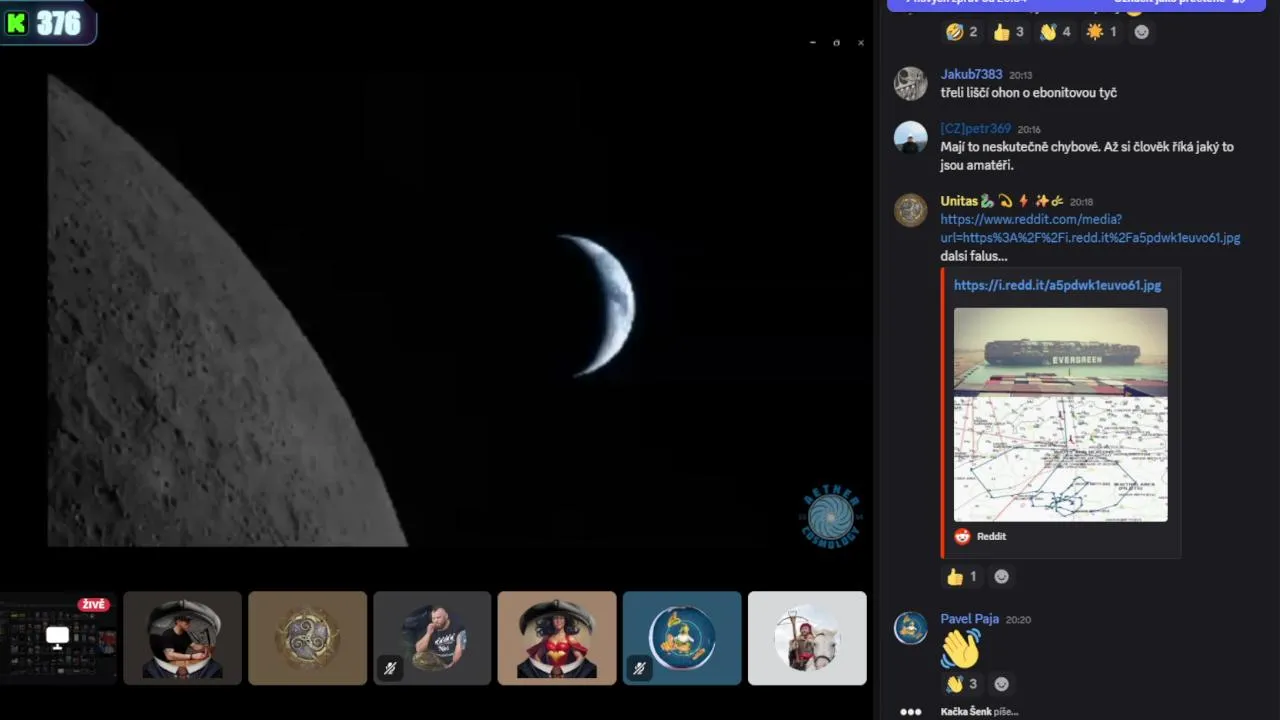This screenshot has height=720, width=1280.
Task: Click the sun emoji reaction with count 1
Action: click(x=1102, y=32)
